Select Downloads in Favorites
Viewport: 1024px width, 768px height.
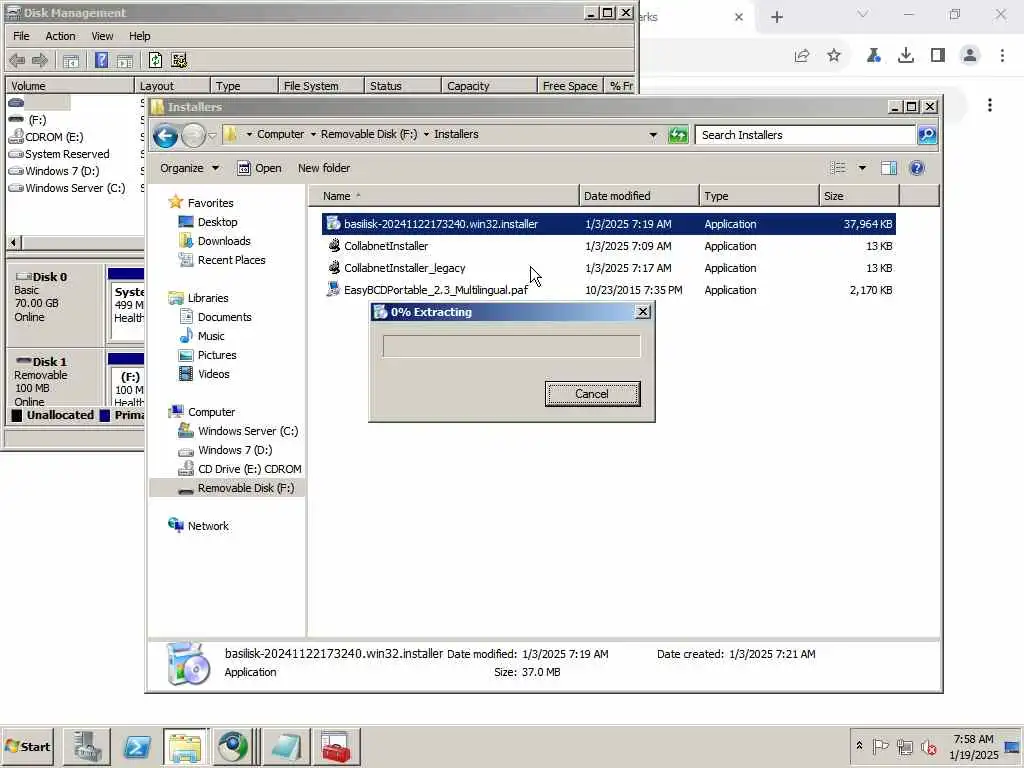224,241
